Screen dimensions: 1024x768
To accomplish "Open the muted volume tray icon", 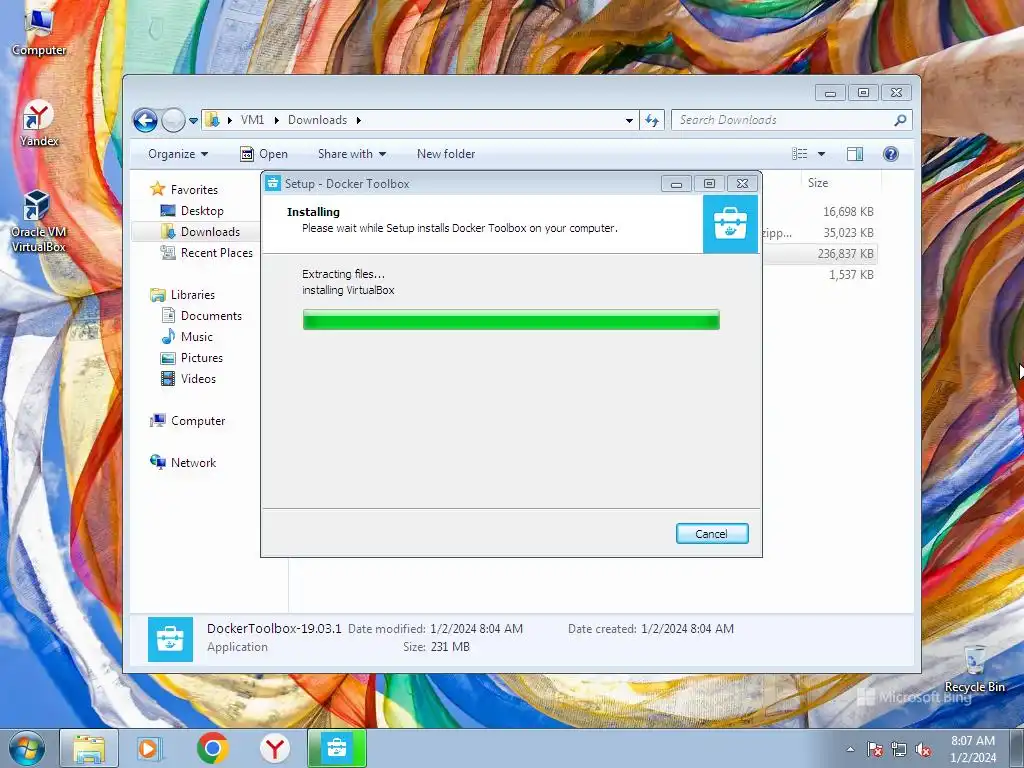I will [x=923, y=749].
